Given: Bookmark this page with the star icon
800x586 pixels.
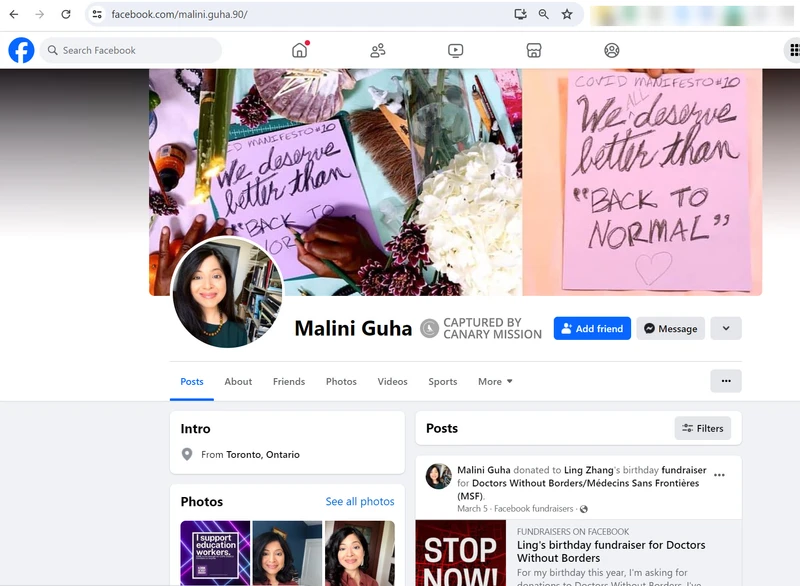Looking at the screenshot, I should point(567,14).
